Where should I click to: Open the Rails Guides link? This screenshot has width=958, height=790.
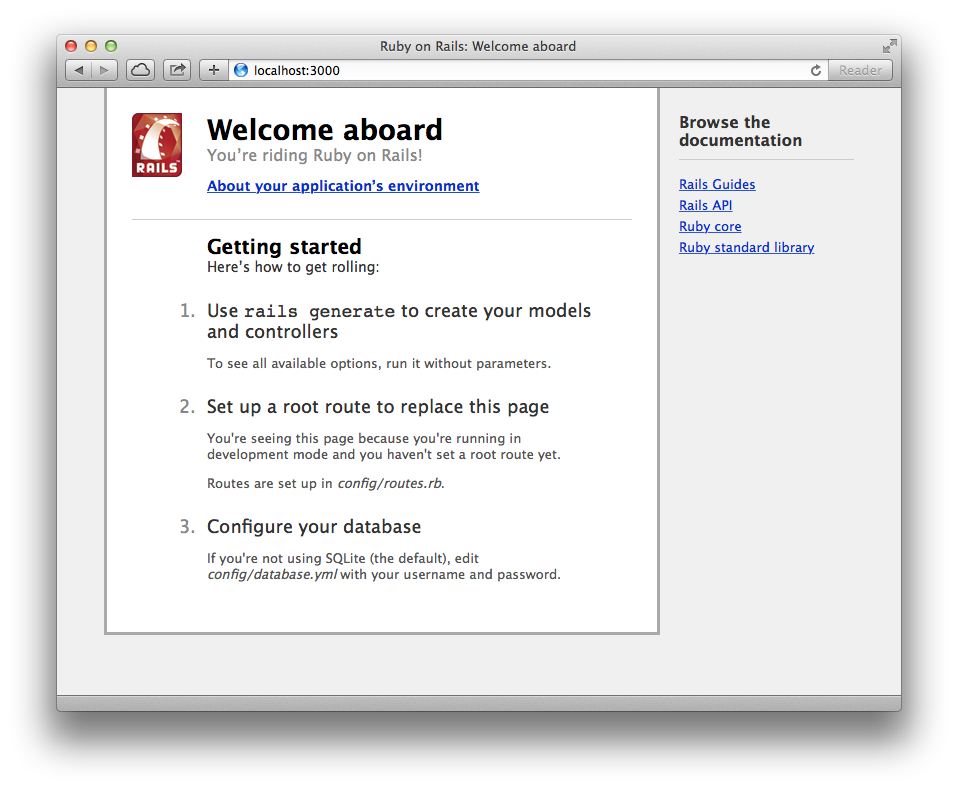pos(717,184)
